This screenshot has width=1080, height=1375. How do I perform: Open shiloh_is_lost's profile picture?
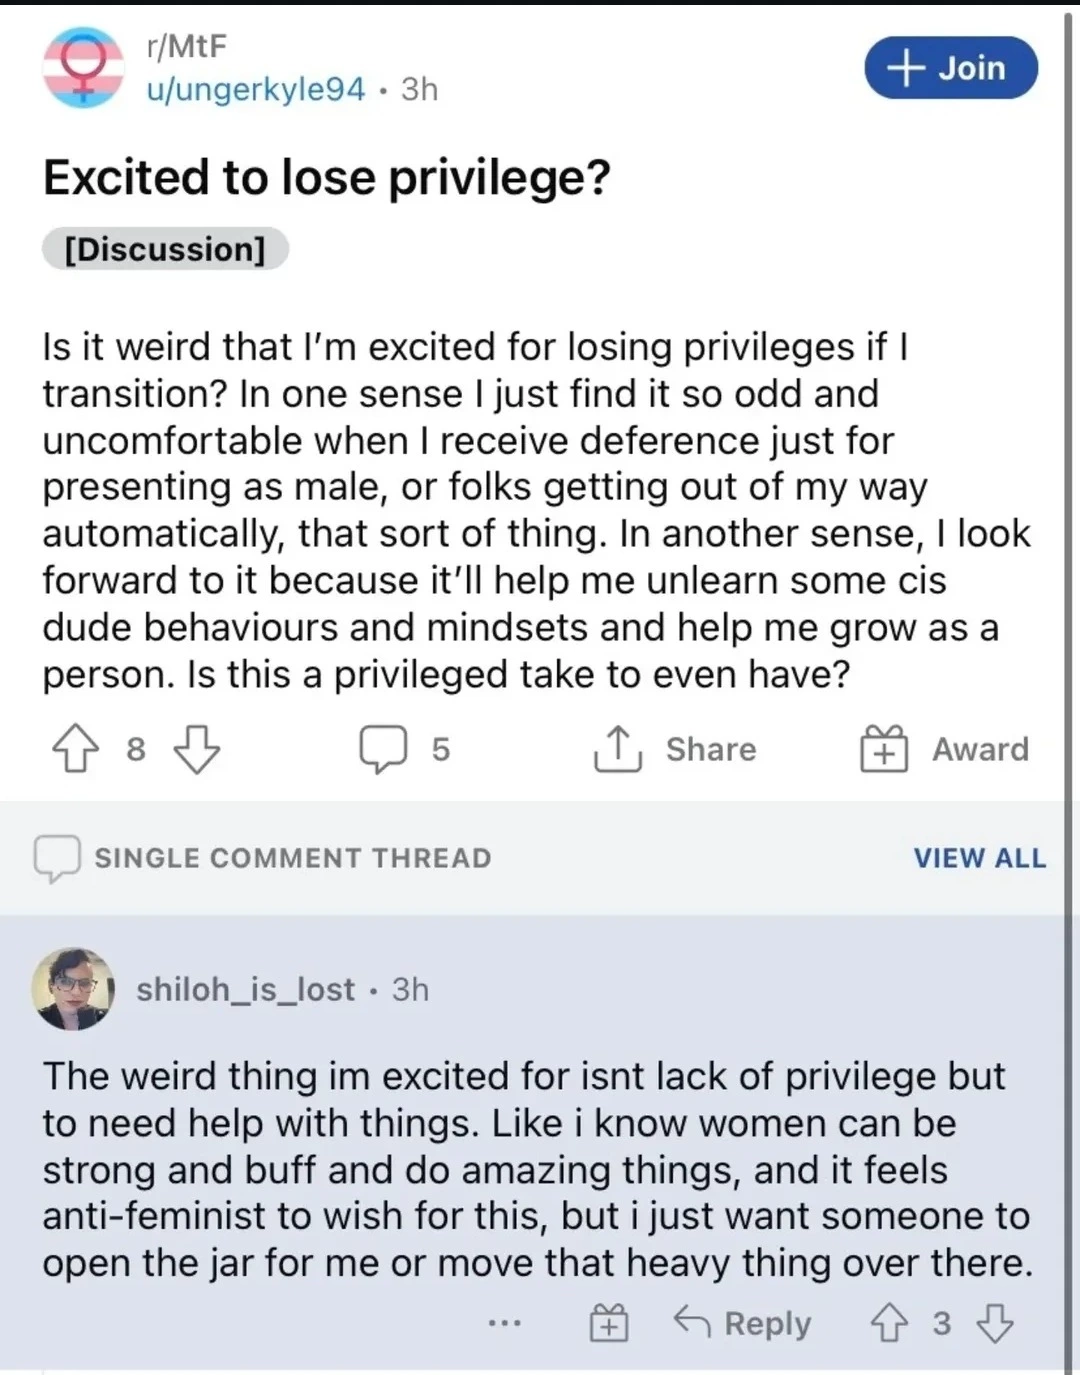tap(73, 989)
